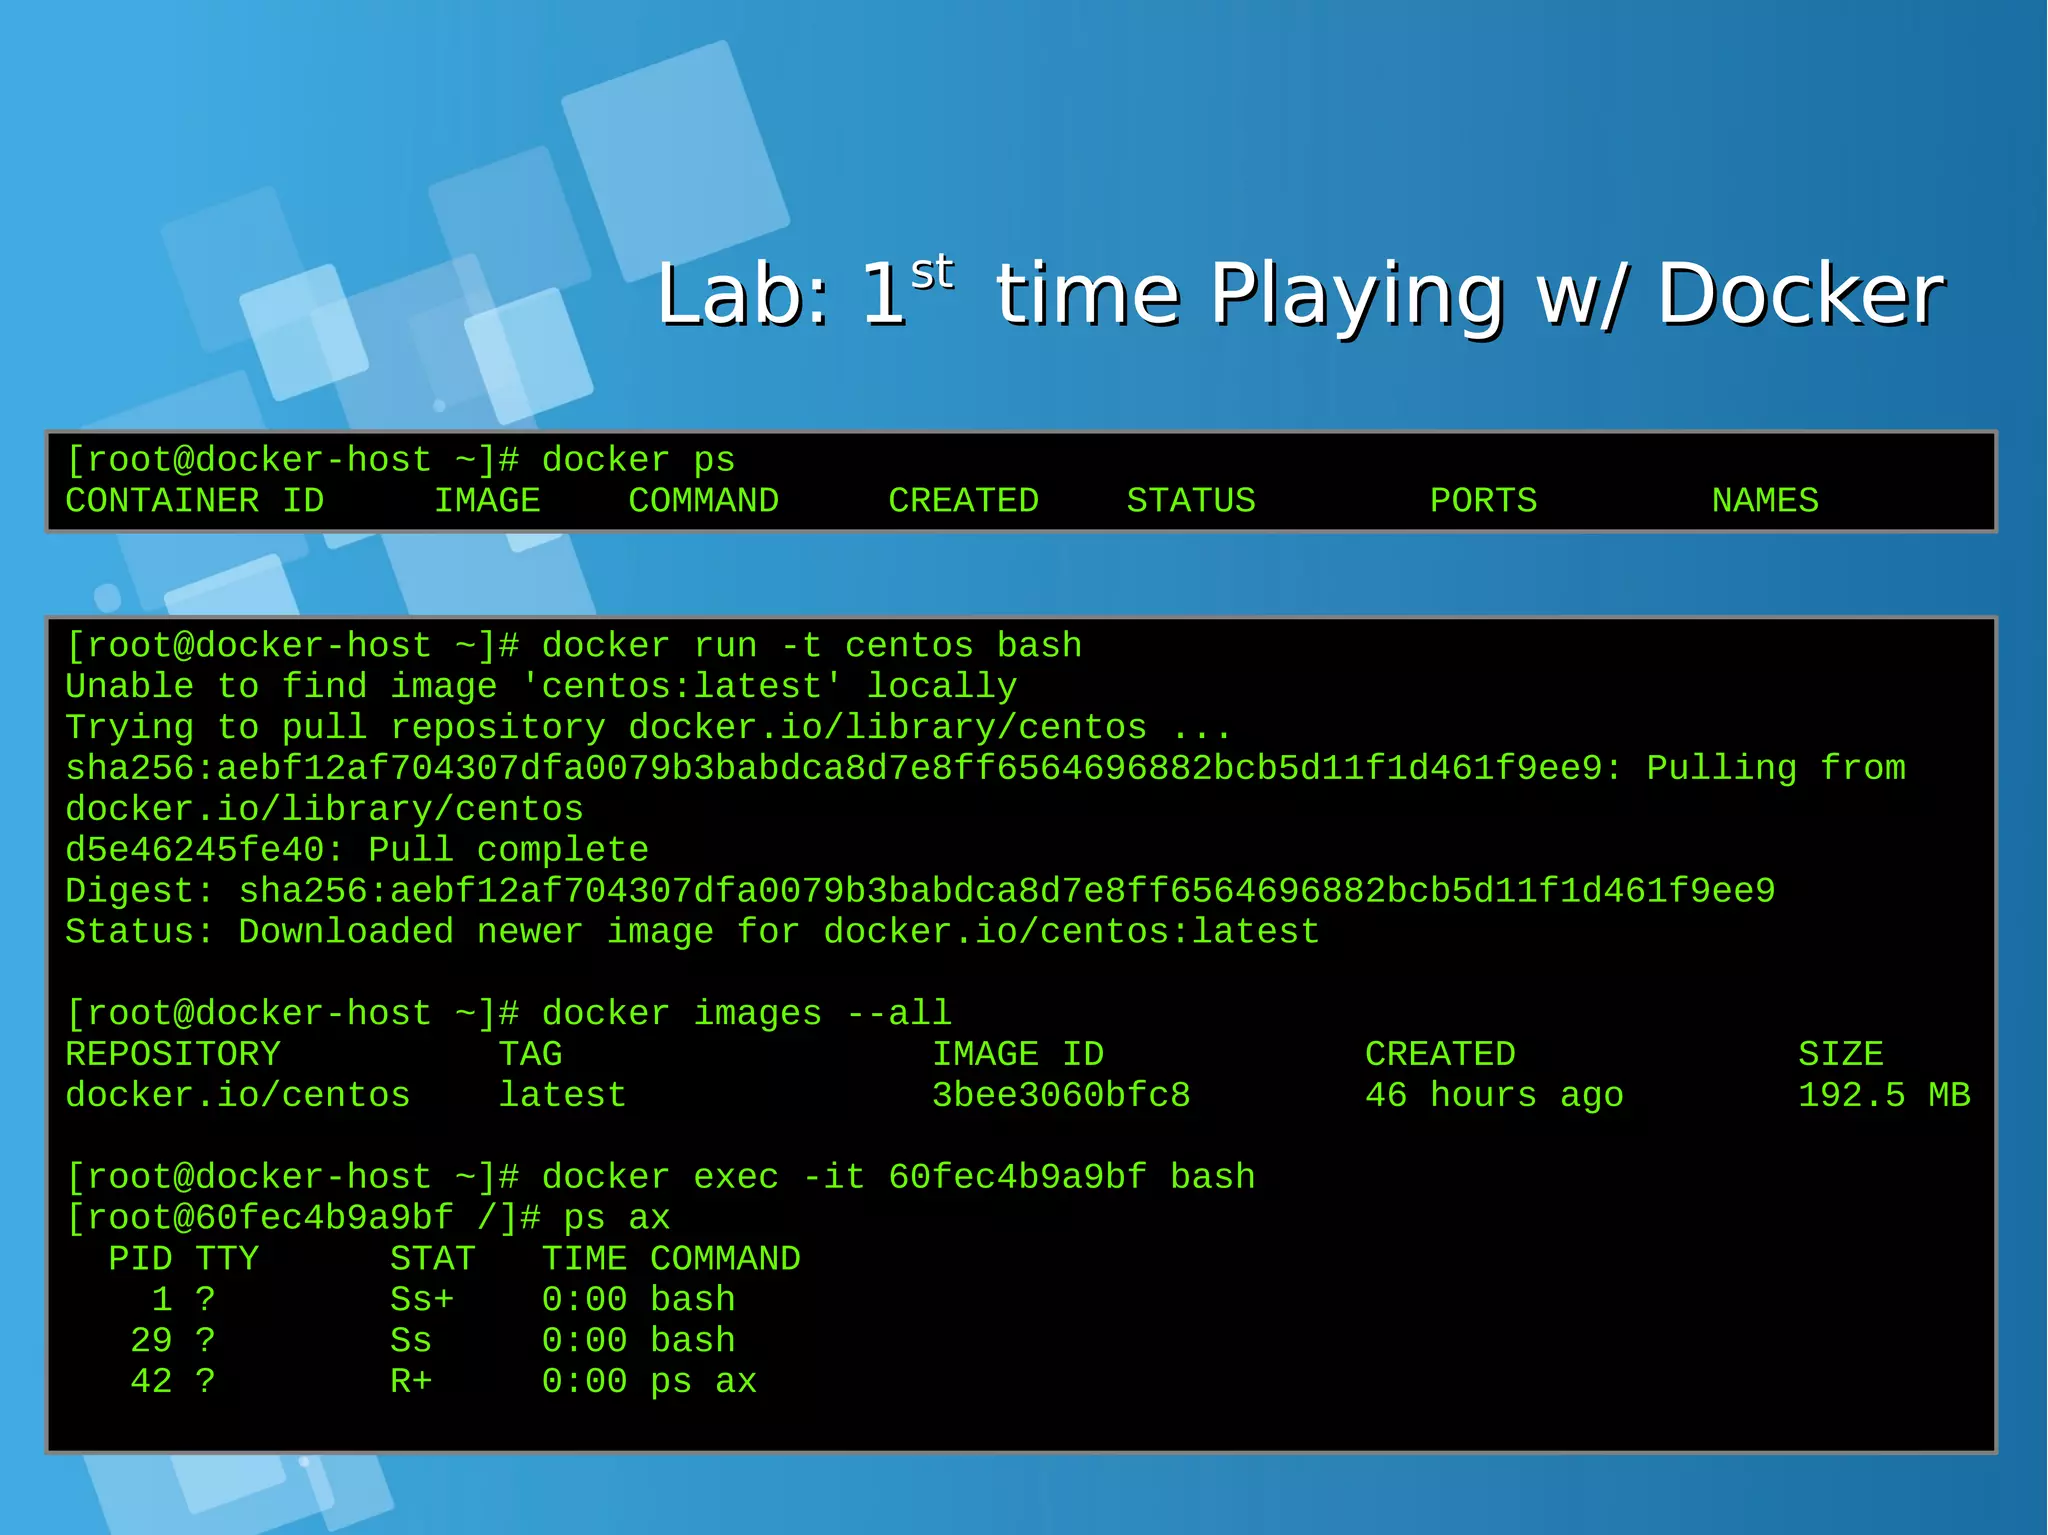Click the 'PORTS' column header
Image resolution: width=2048 pixels, height=1535 pixels.
tap(1483, 500)
